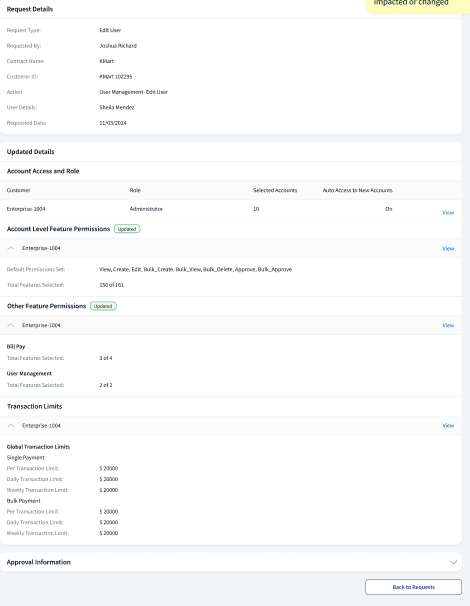Expand the Approval Information section

coord(453,562)
